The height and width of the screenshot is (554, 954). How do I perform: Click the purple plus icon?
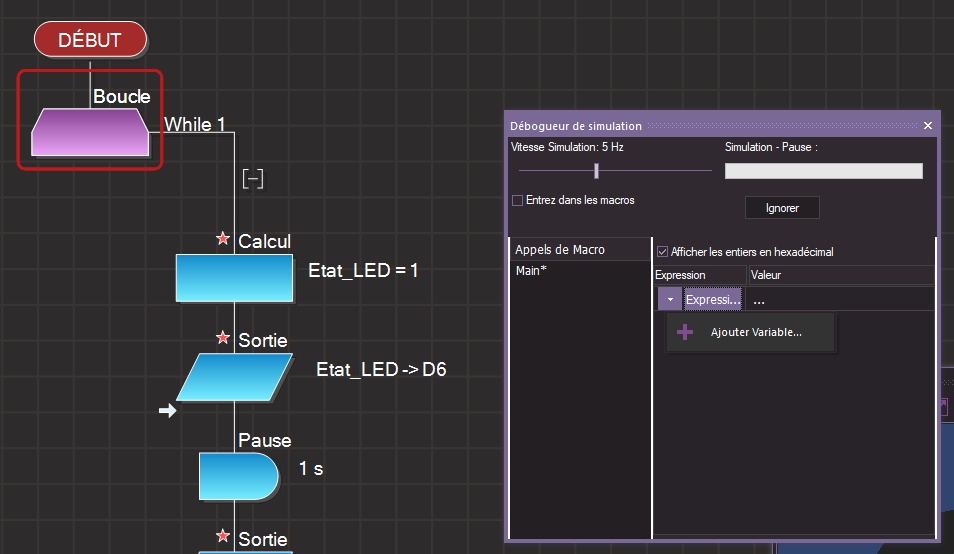(685, 332)
